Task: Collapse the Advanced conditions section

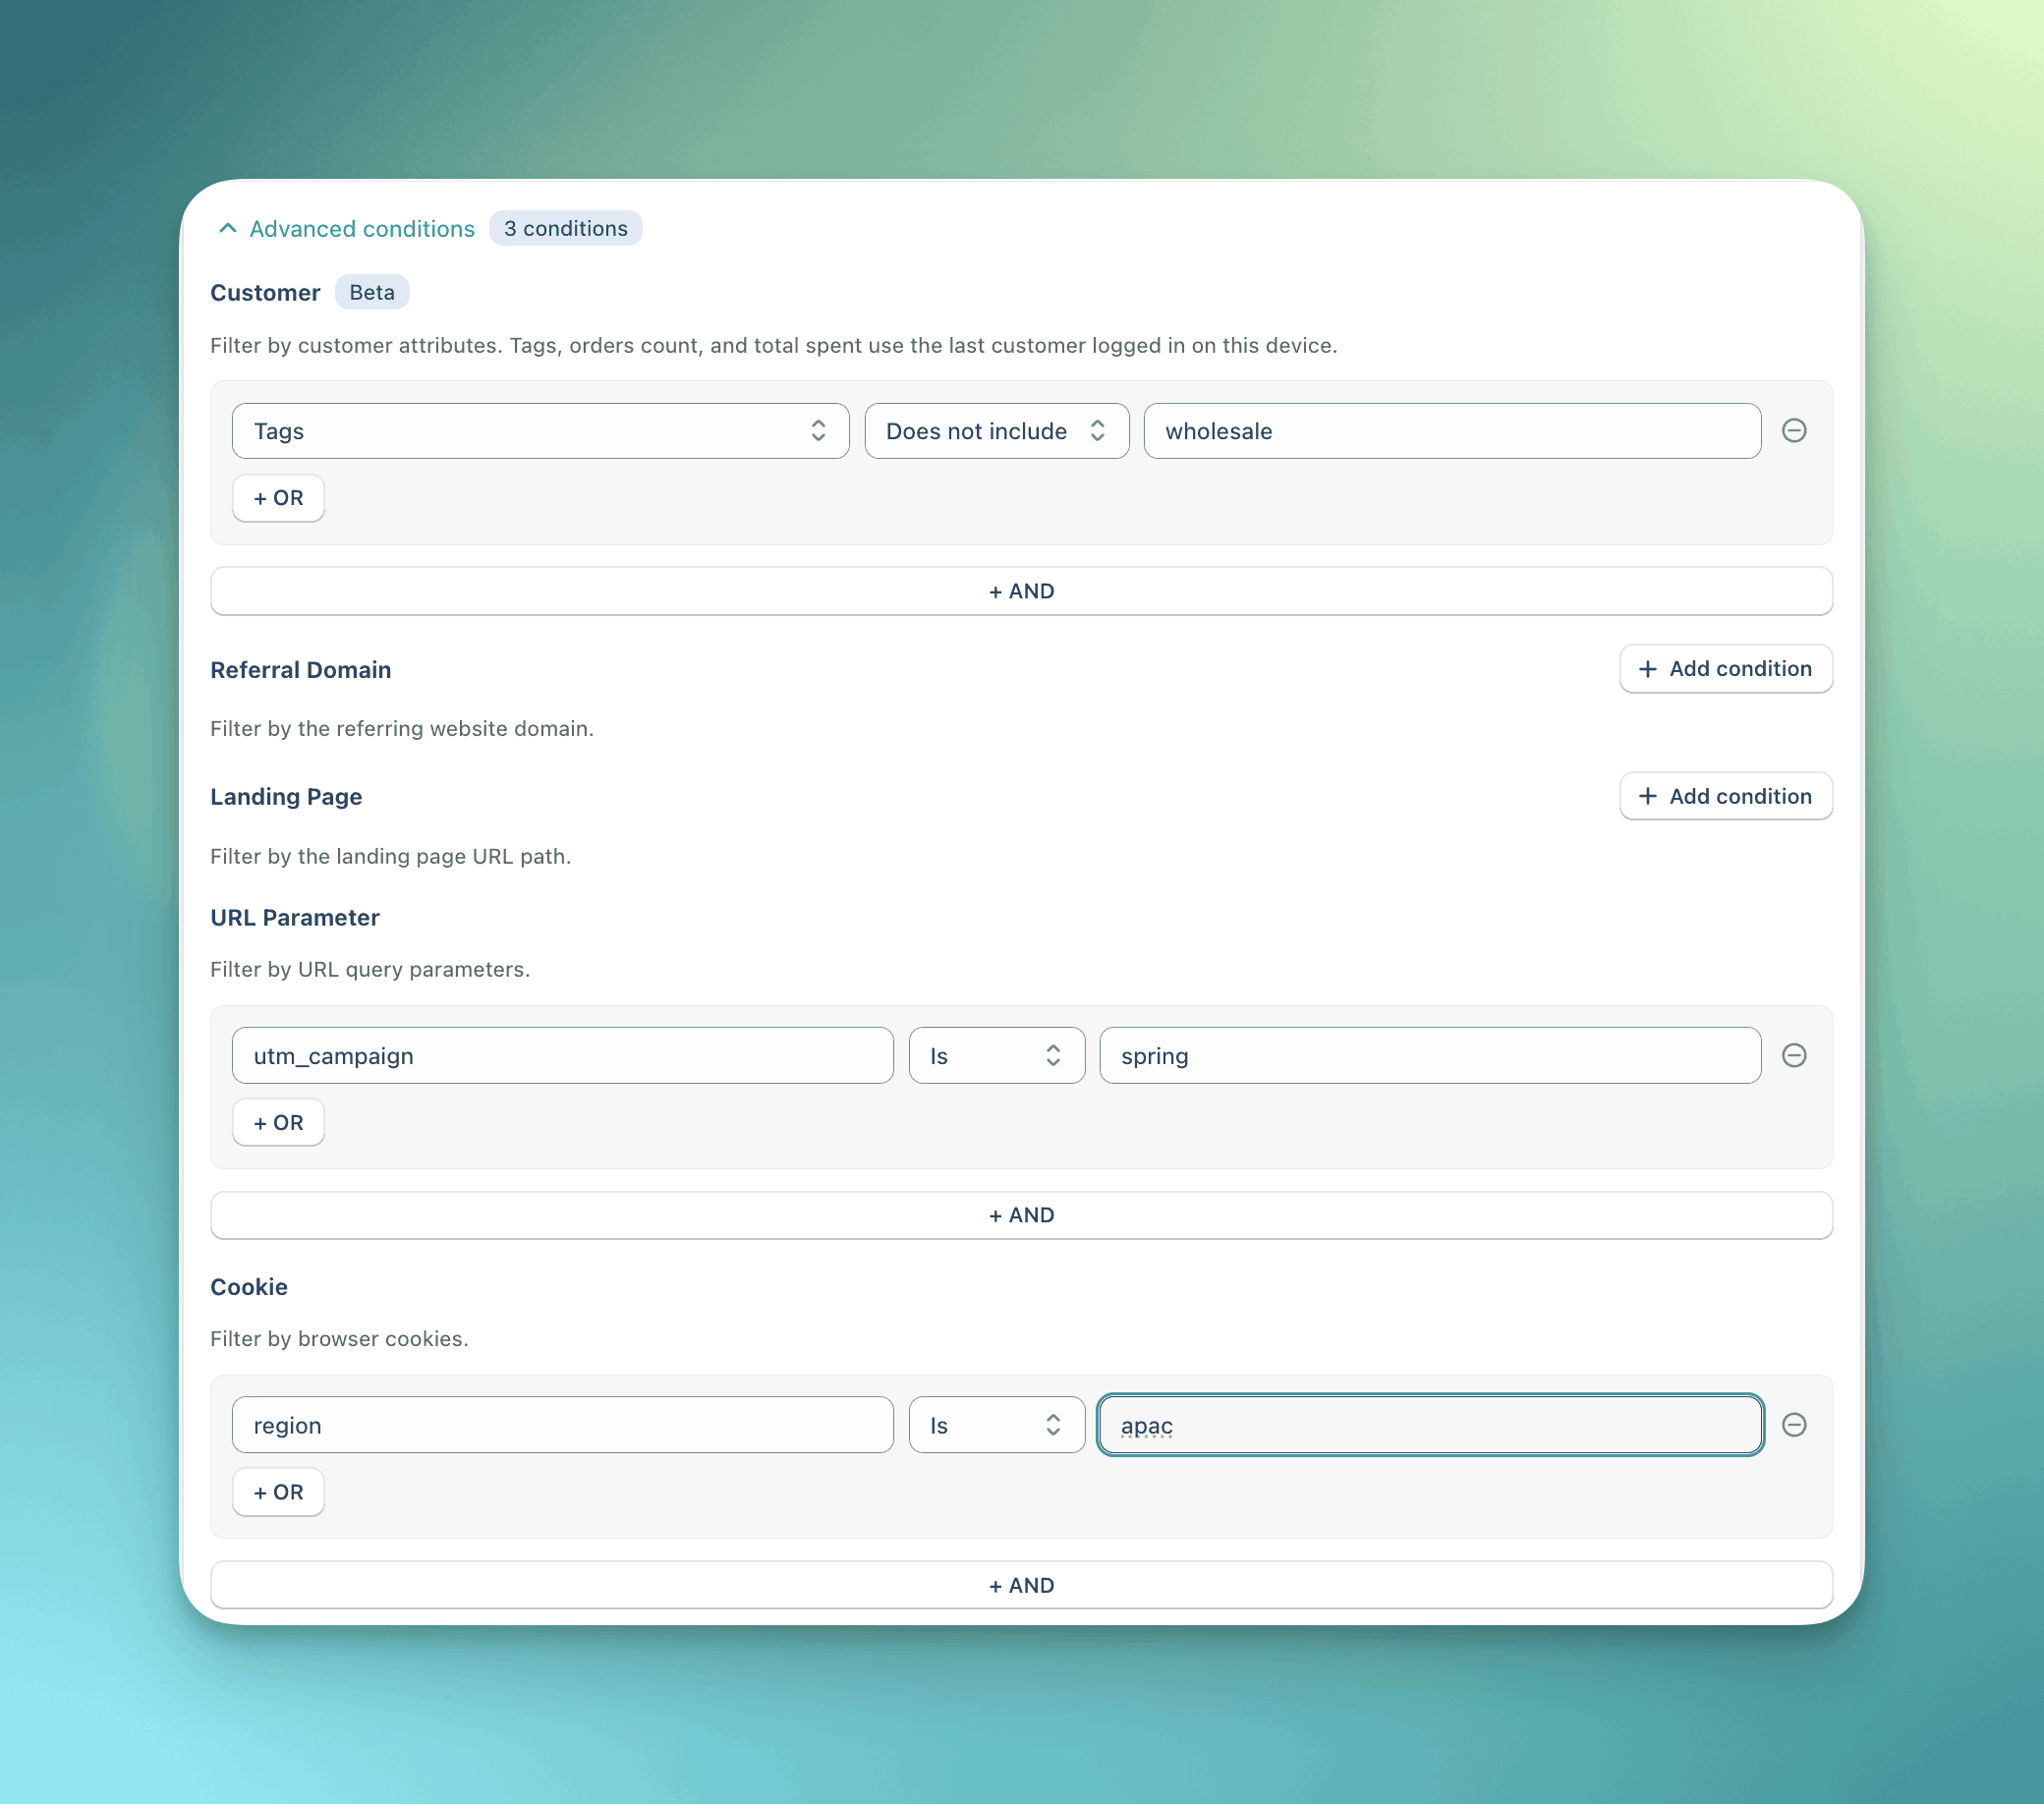Action: [346, 229]
